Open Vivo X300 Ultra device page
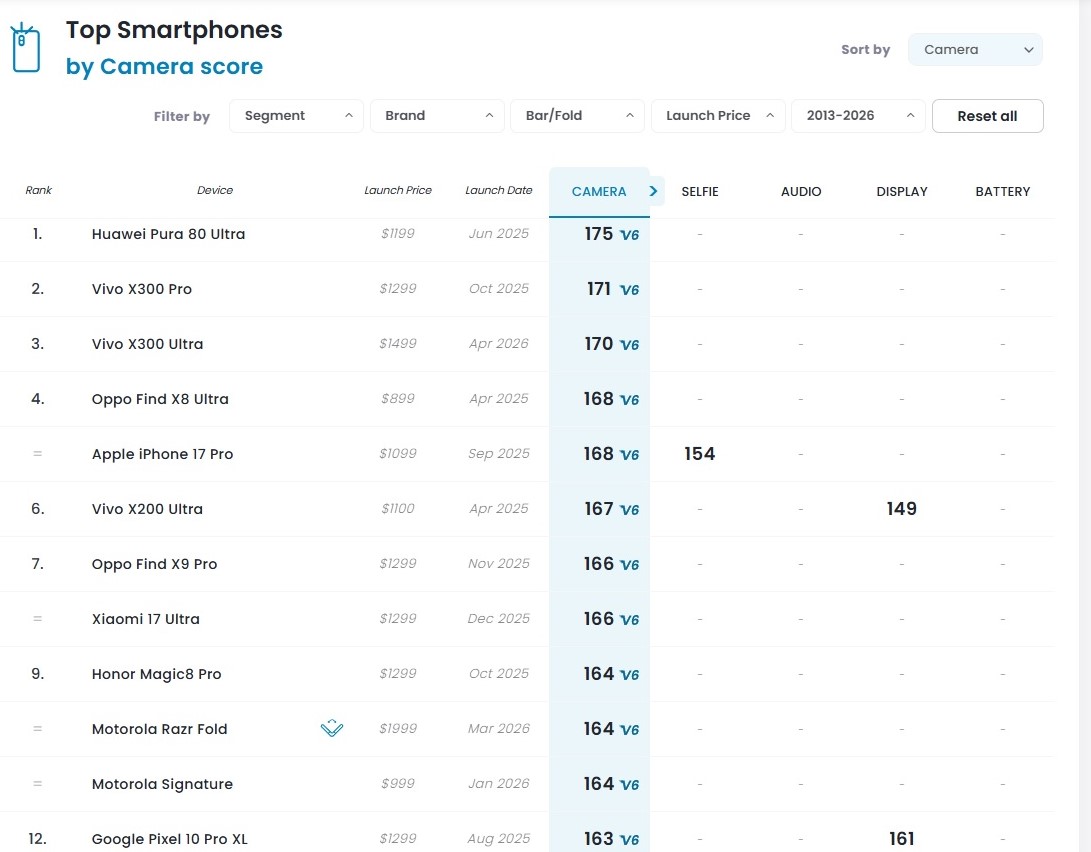This screenshot has width=1091, height=852. (x=148, y=344)
